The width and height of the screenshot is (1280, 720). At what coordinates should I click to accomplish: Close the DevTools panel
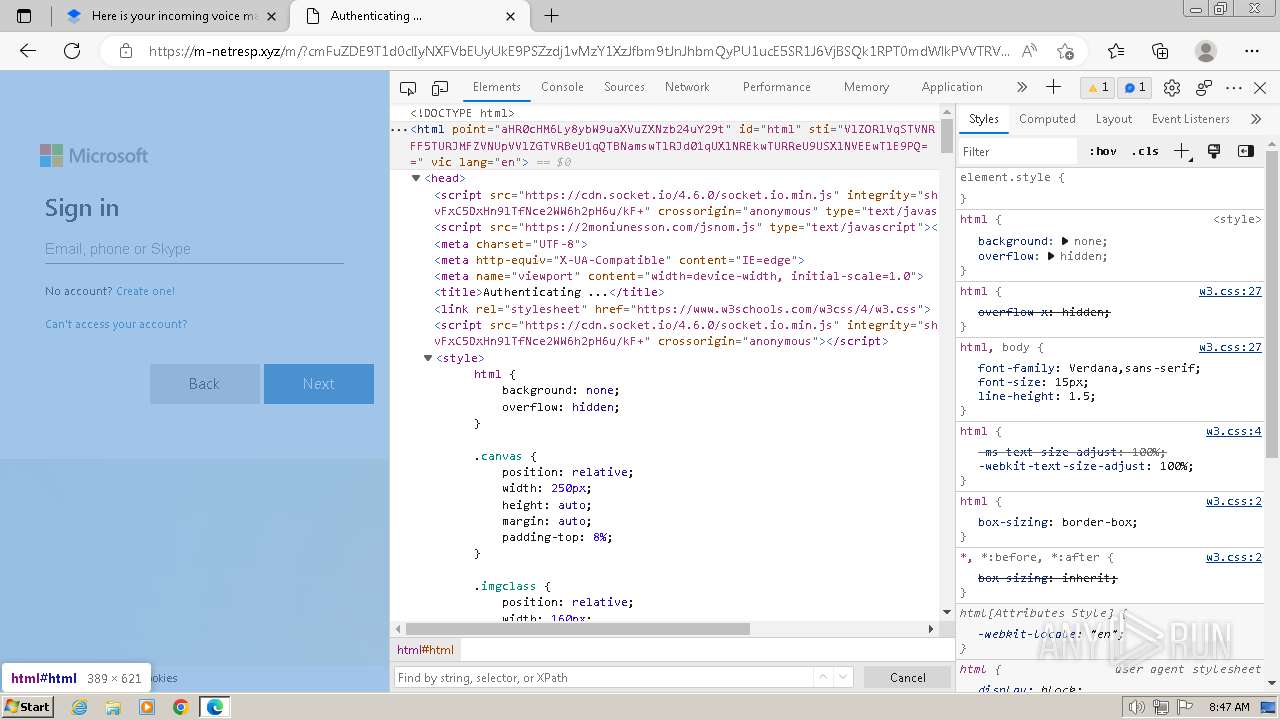1260,88
